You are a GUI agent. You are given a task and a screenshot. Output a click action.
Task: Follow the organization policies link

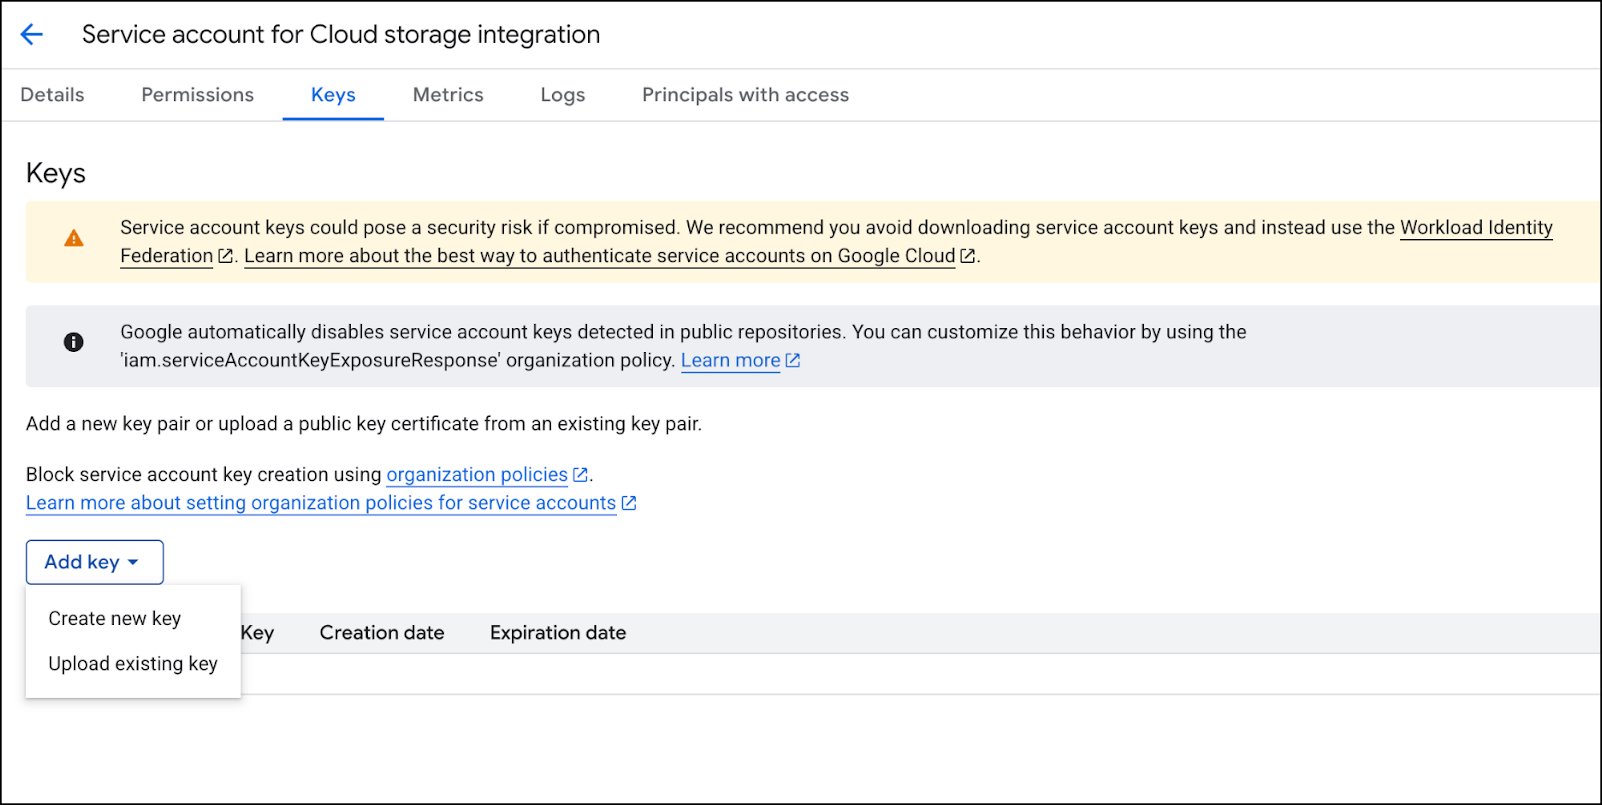click(477, 475)
